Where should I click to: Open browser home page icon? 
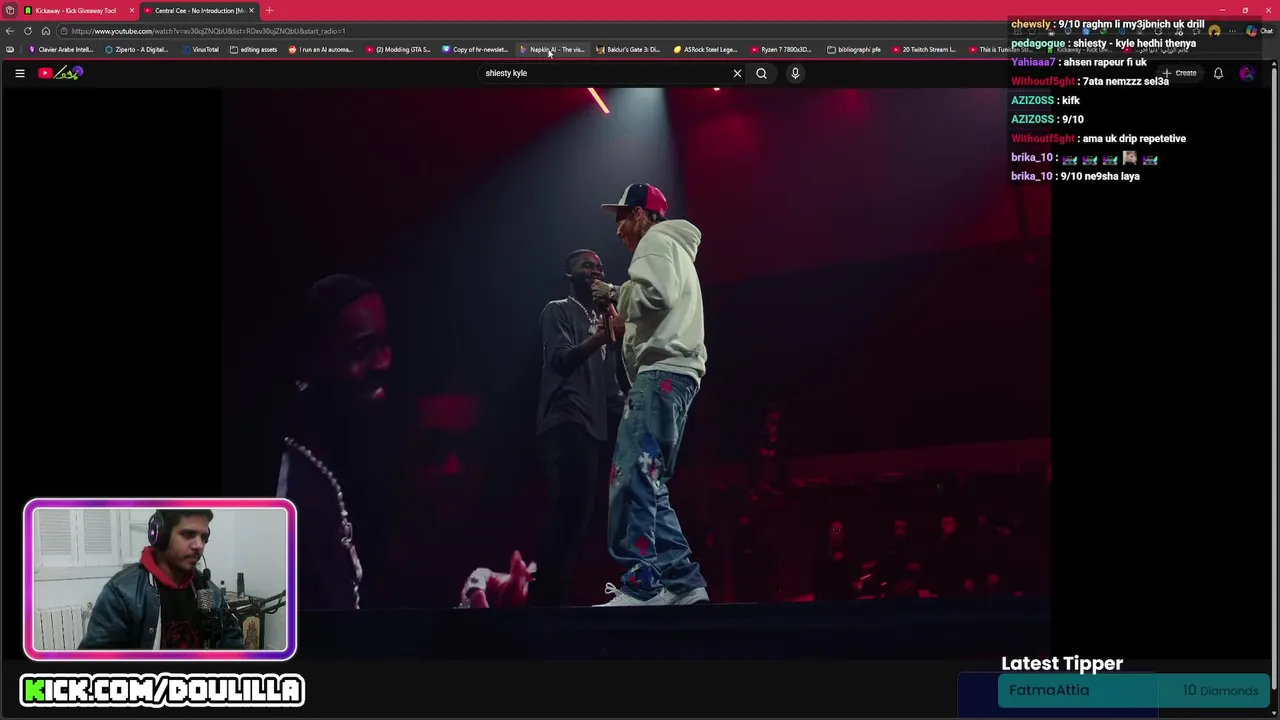[46, 31]
